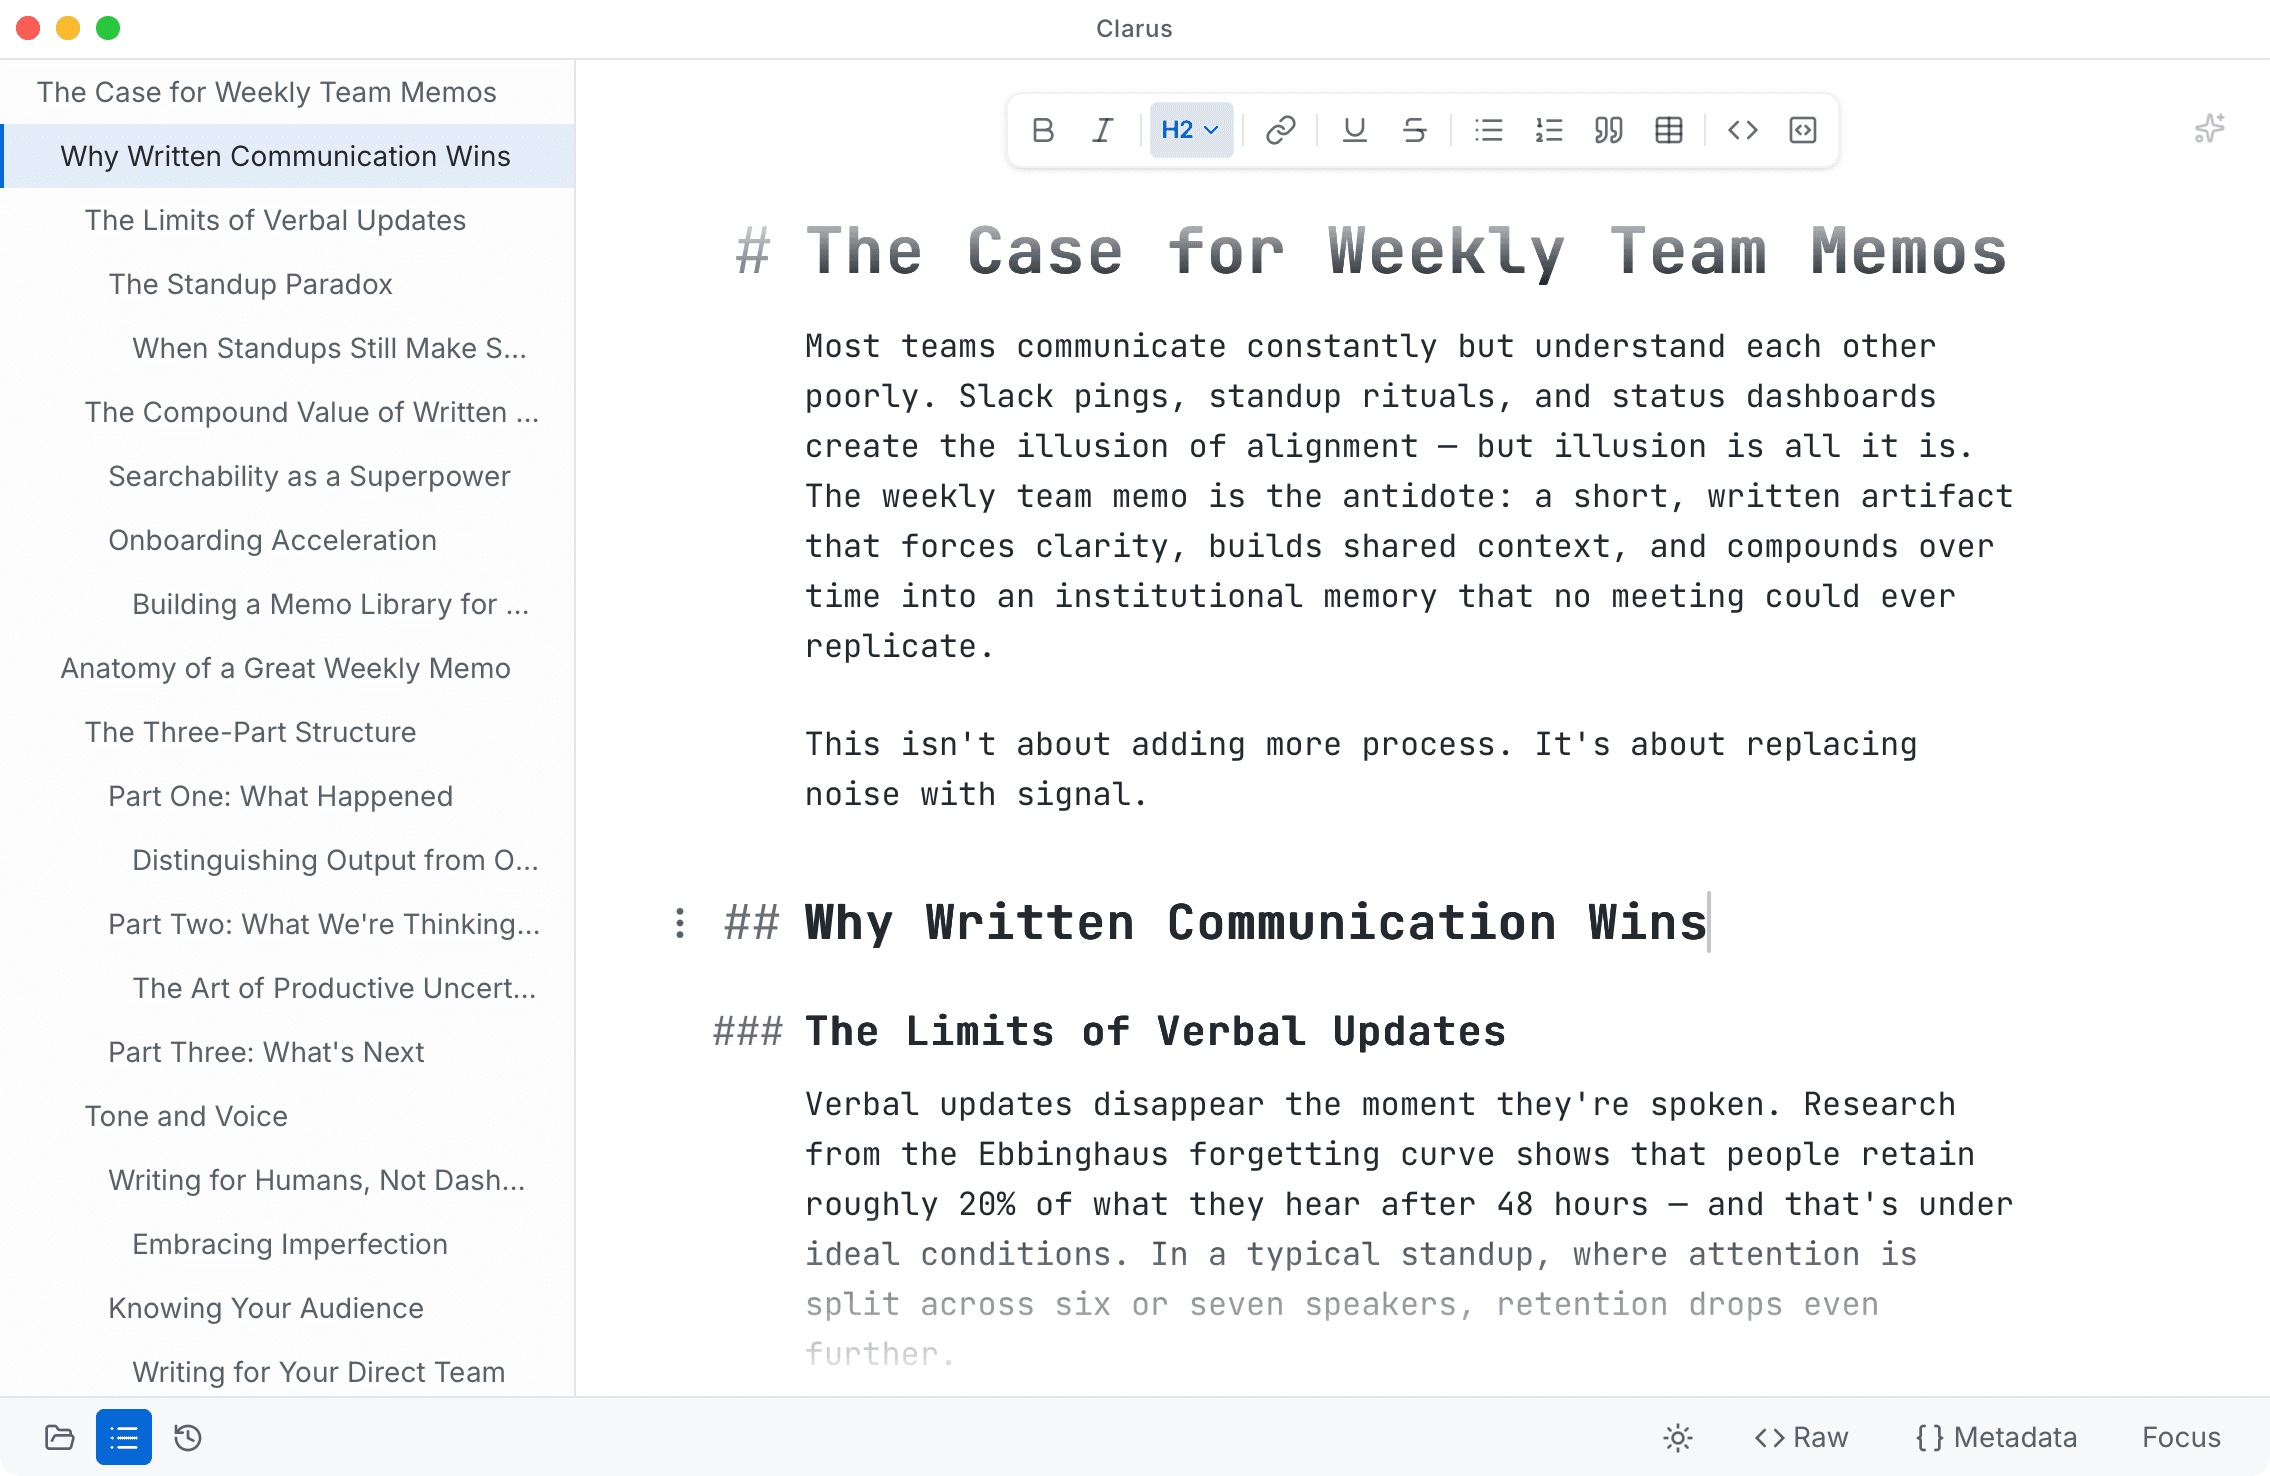Screen dimensions: 2270x1476
Task: Go to The Three-Part Structure
Action: 288,732
